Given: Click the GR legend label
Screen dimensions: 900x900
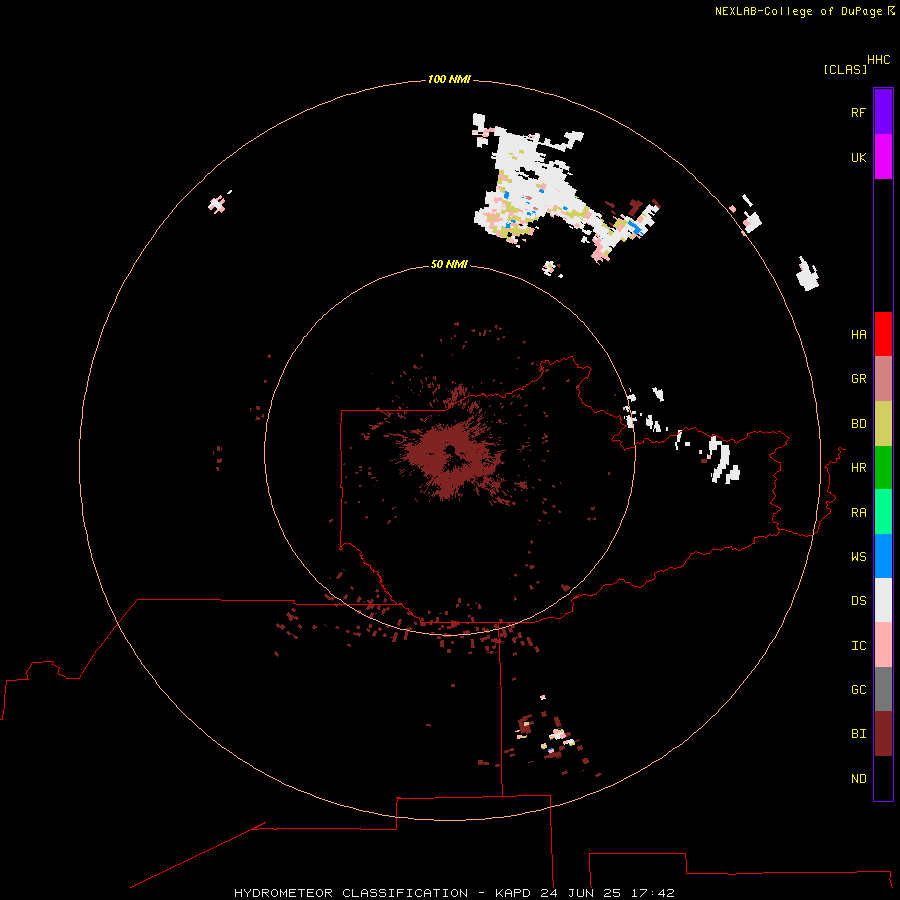Looking at the screenshot, I should [x=858, y=379].
